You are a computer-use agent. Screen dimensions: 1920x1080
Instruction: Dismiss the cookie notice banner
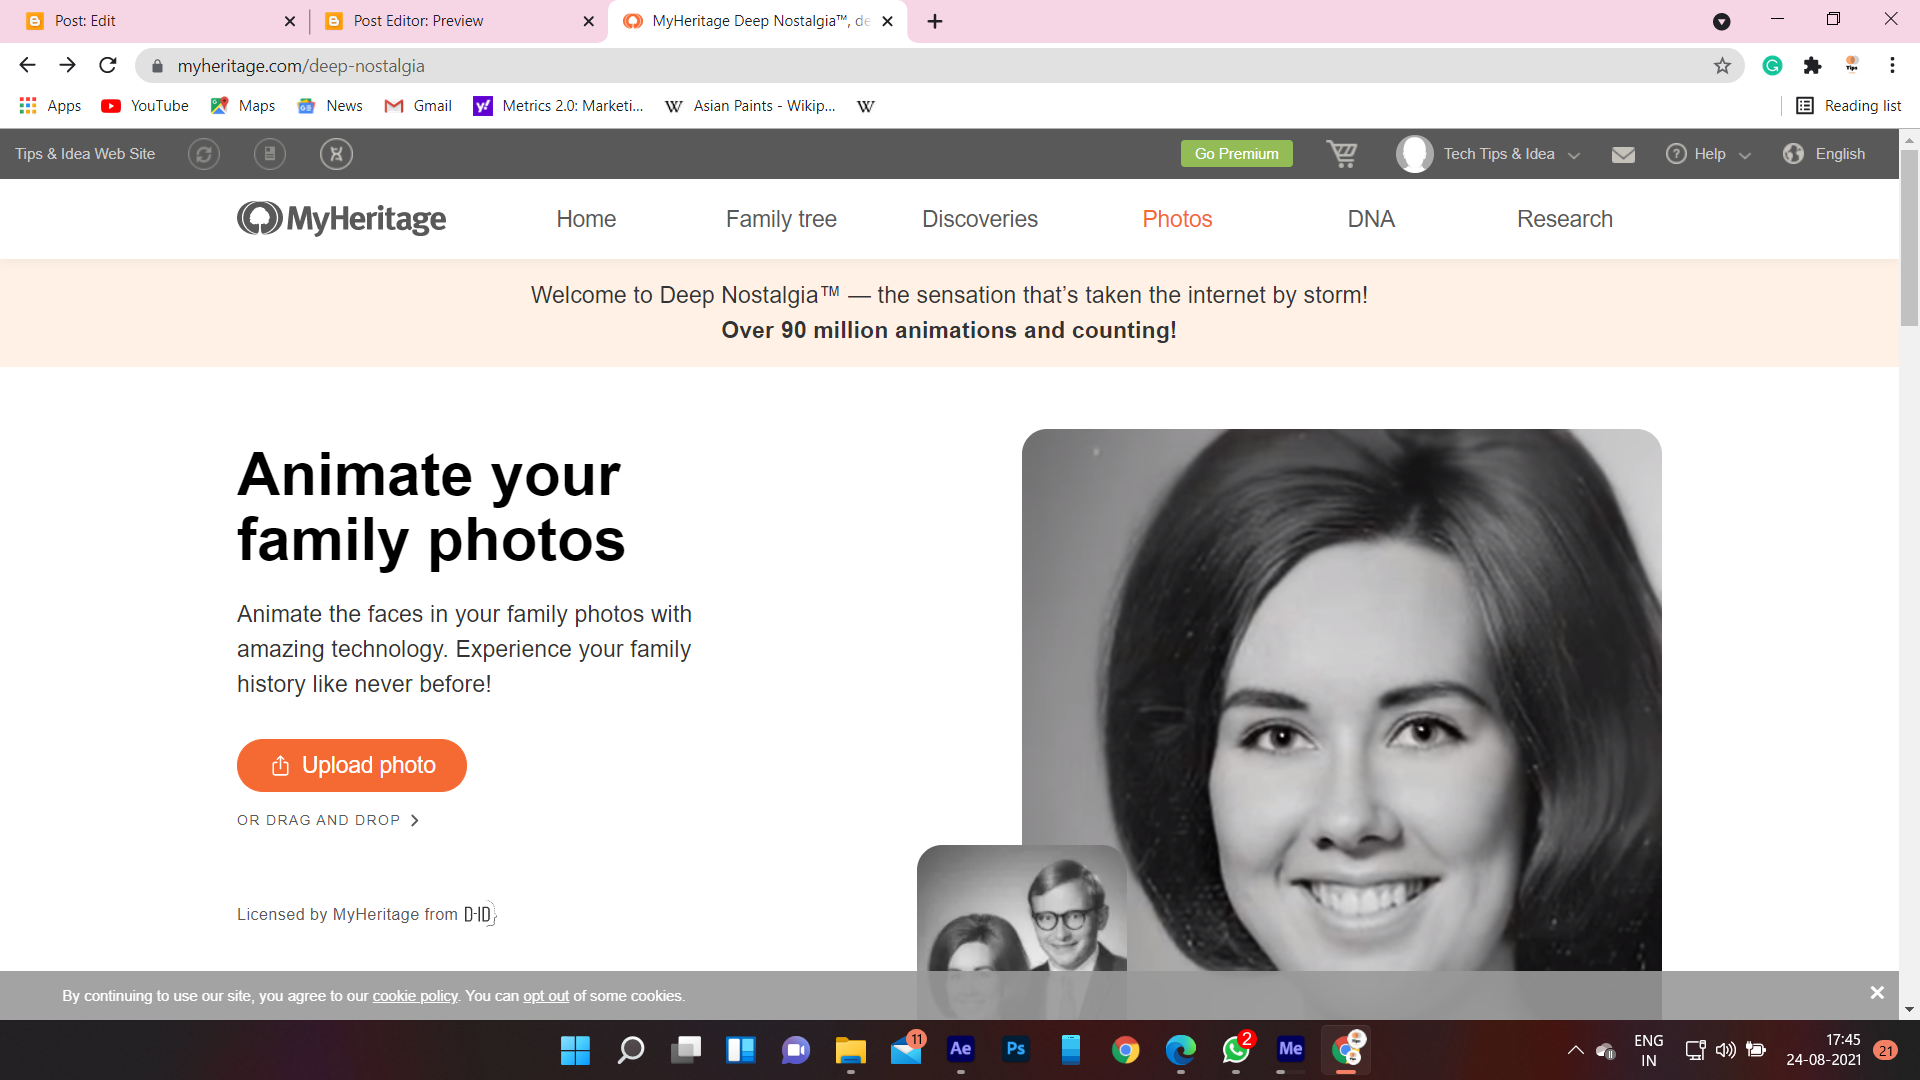1877,993
